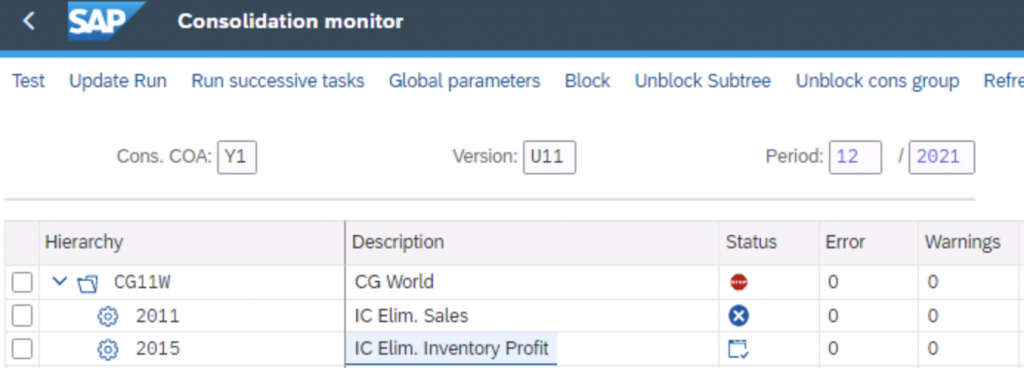Click Run successive tasks

click(x=278, y=81)
